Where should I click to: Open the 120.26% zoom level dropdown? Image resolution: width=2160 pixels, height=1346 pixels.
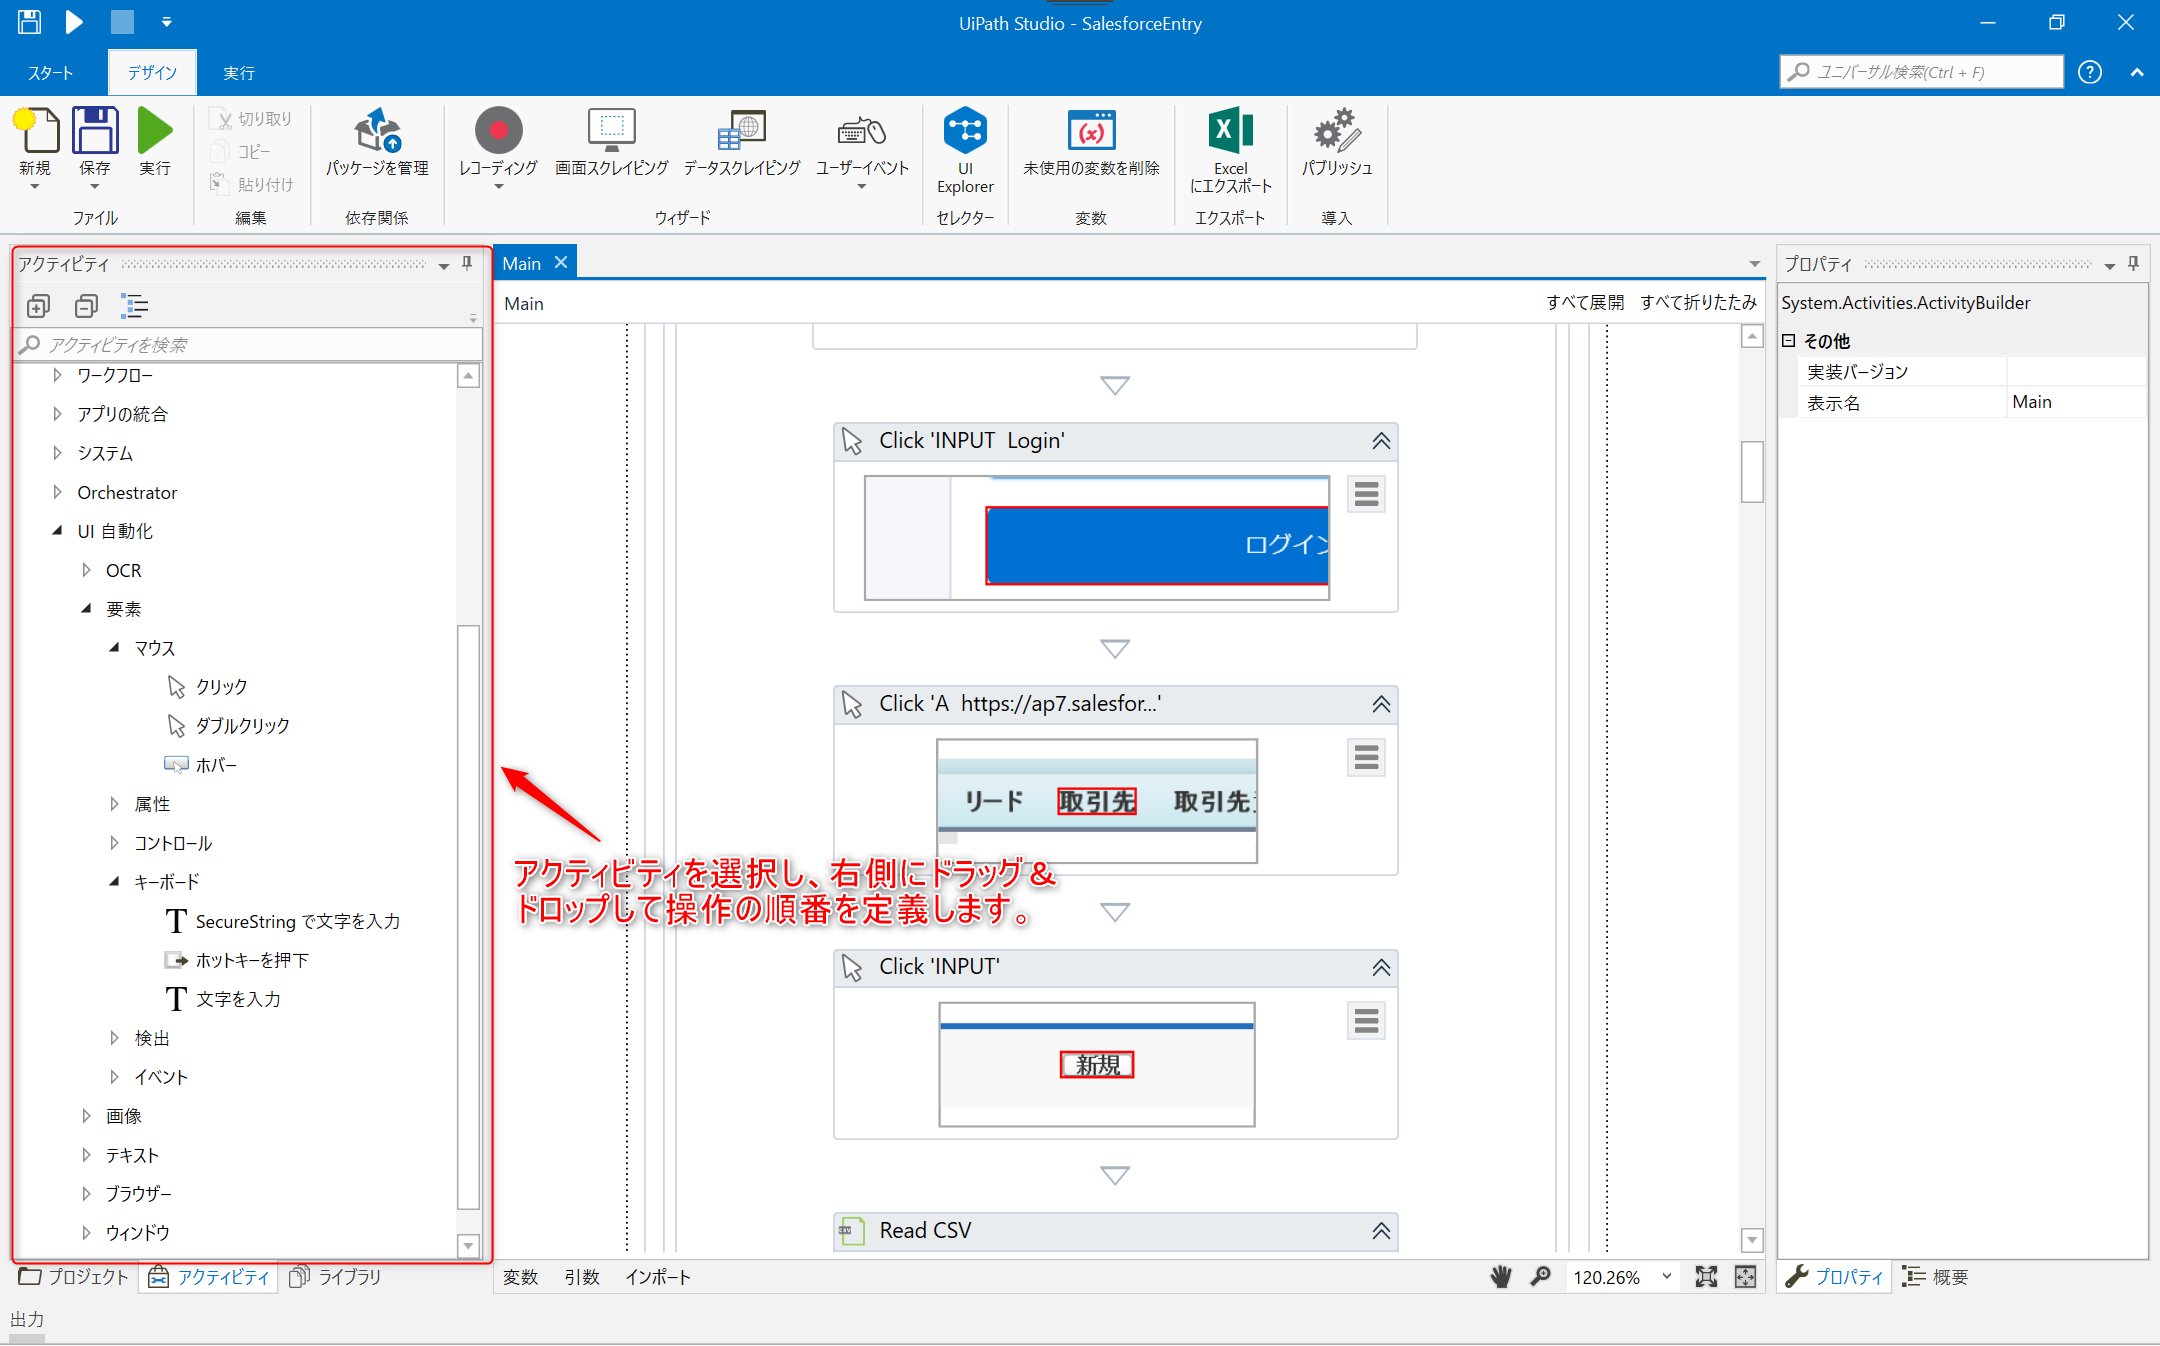[1667, 1277]
